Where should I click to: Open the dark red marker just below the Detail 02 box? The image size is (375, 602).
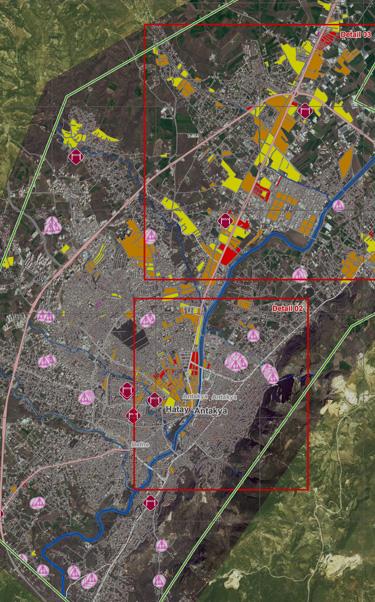[x=150, y=503]
